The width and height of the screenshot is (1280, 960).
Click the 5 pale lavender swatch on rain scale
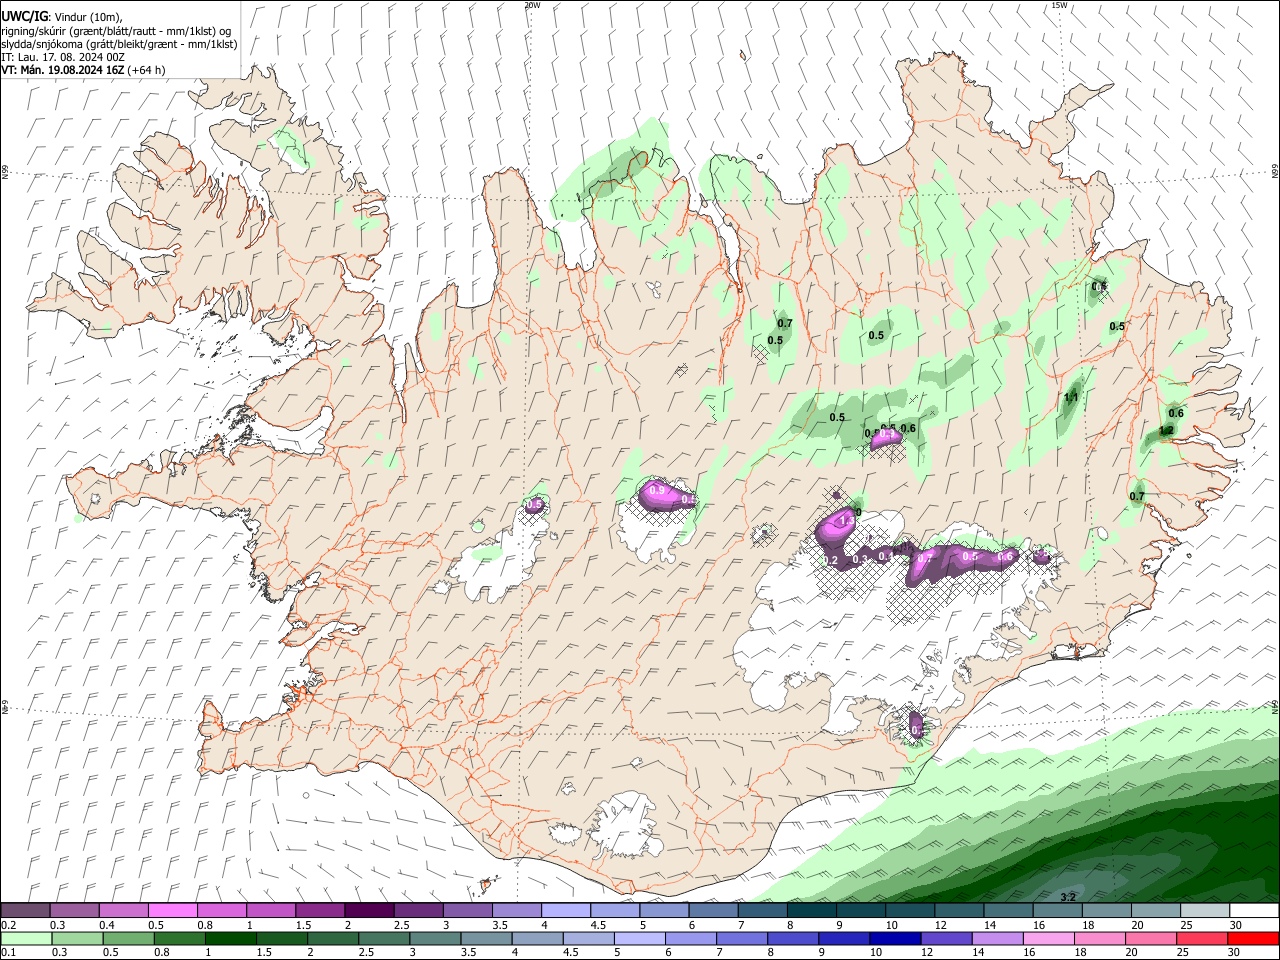(640, 939)
